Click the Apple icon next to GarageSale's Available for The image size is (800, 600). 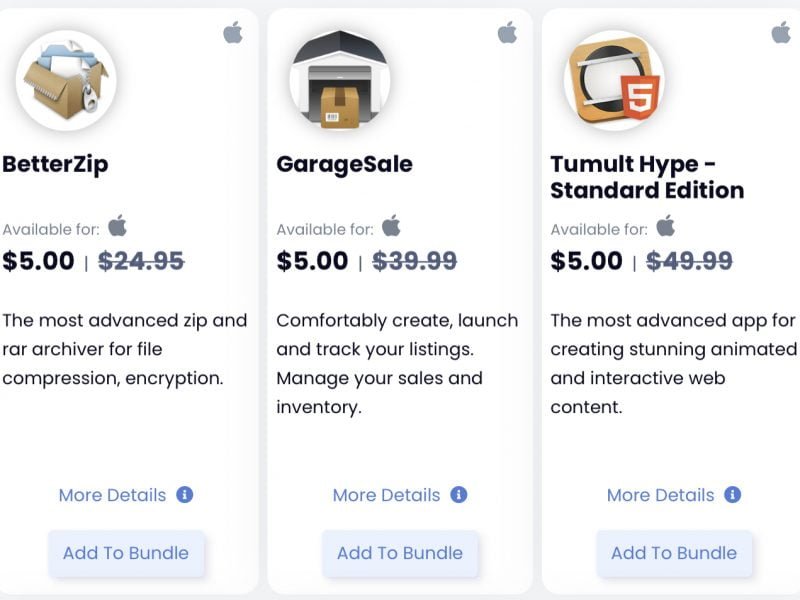(x=390, y=228)
